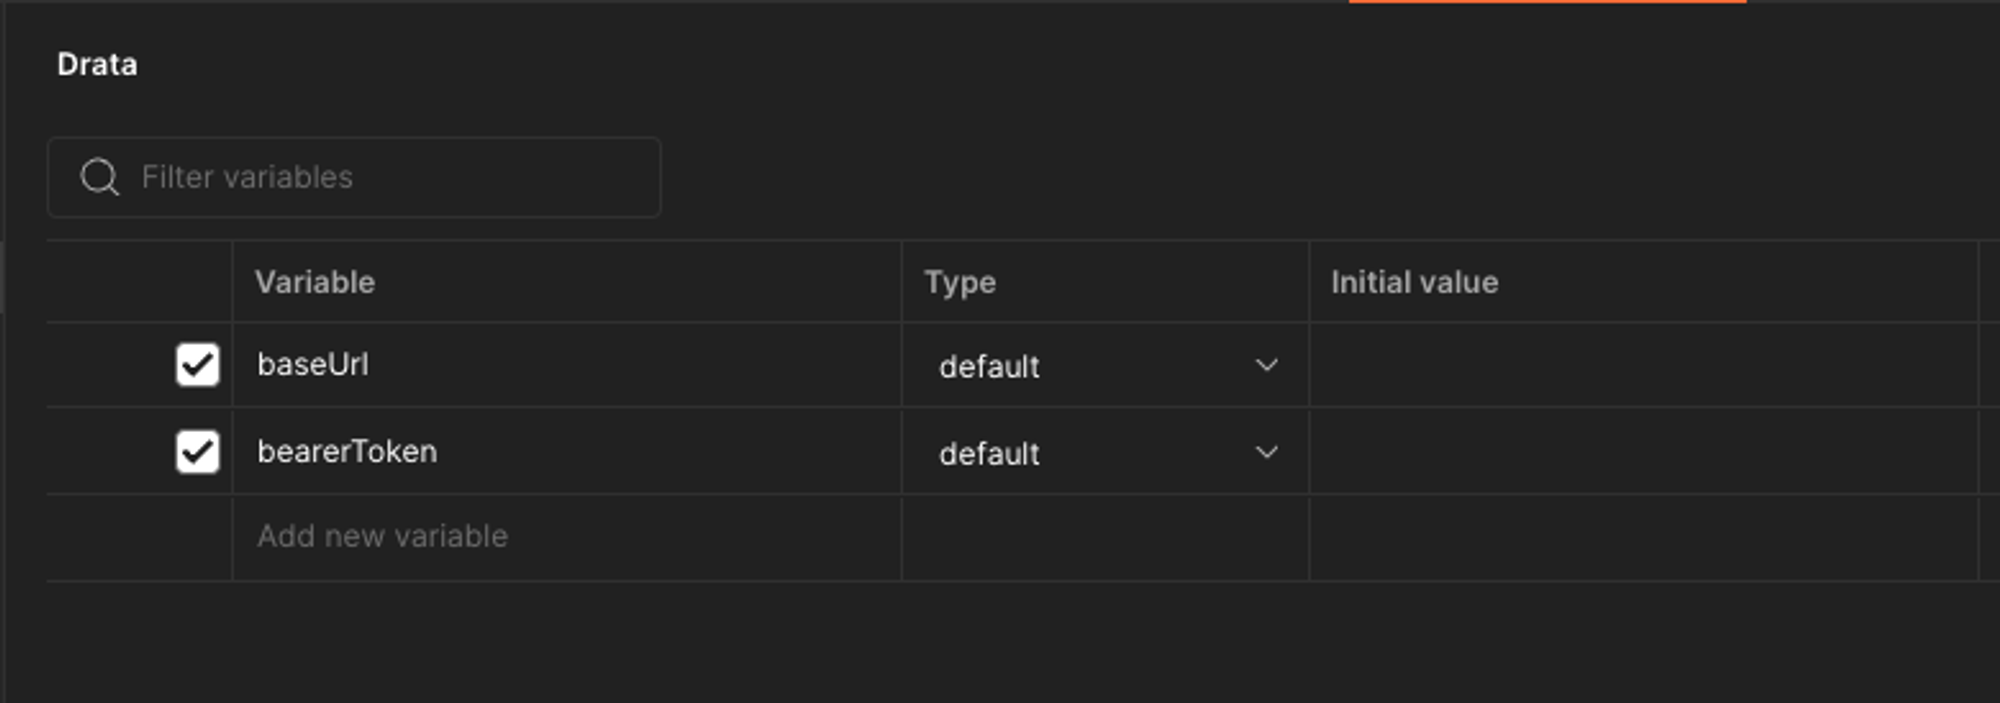Click inside the Filter variables field
This screenshot has height=703, width=2000.
350,176
